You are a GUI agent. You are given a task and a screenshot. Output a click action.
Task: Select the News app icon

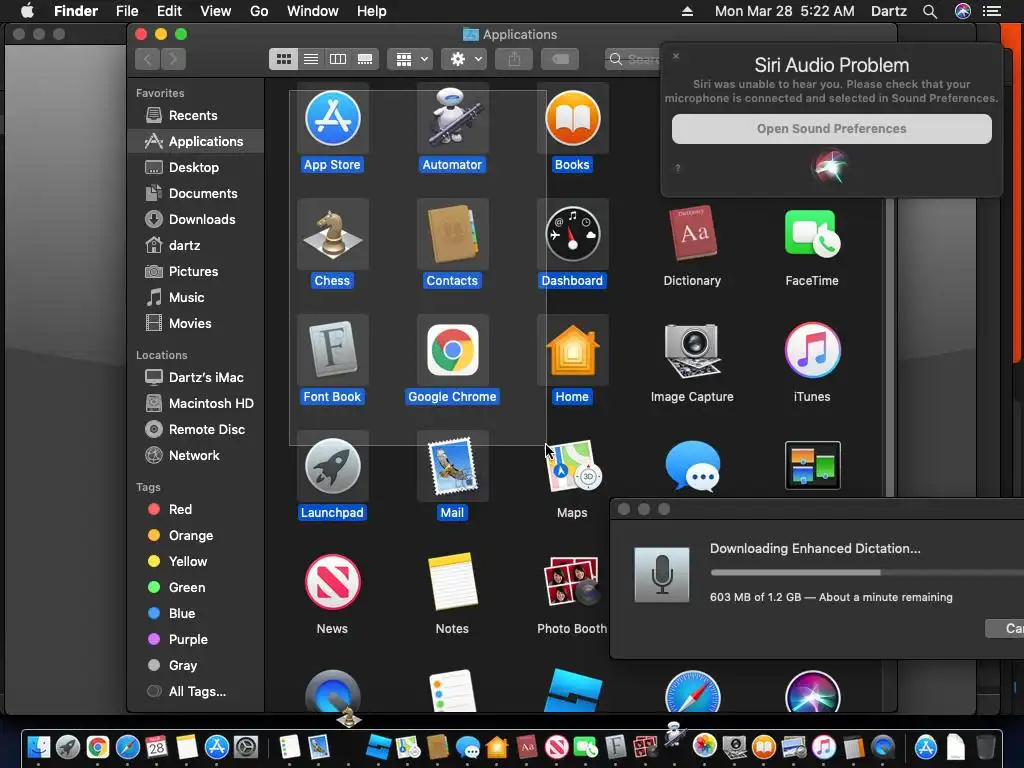[332, 582]
